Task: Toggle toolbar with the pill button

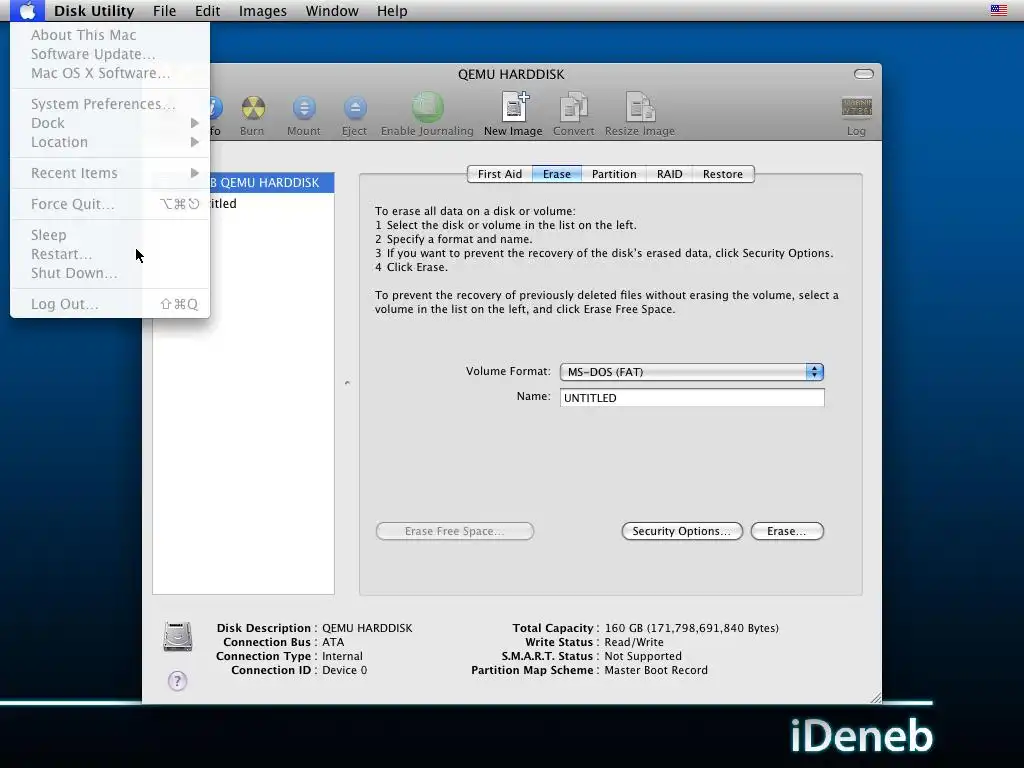Action: click(x=863, y=74)
